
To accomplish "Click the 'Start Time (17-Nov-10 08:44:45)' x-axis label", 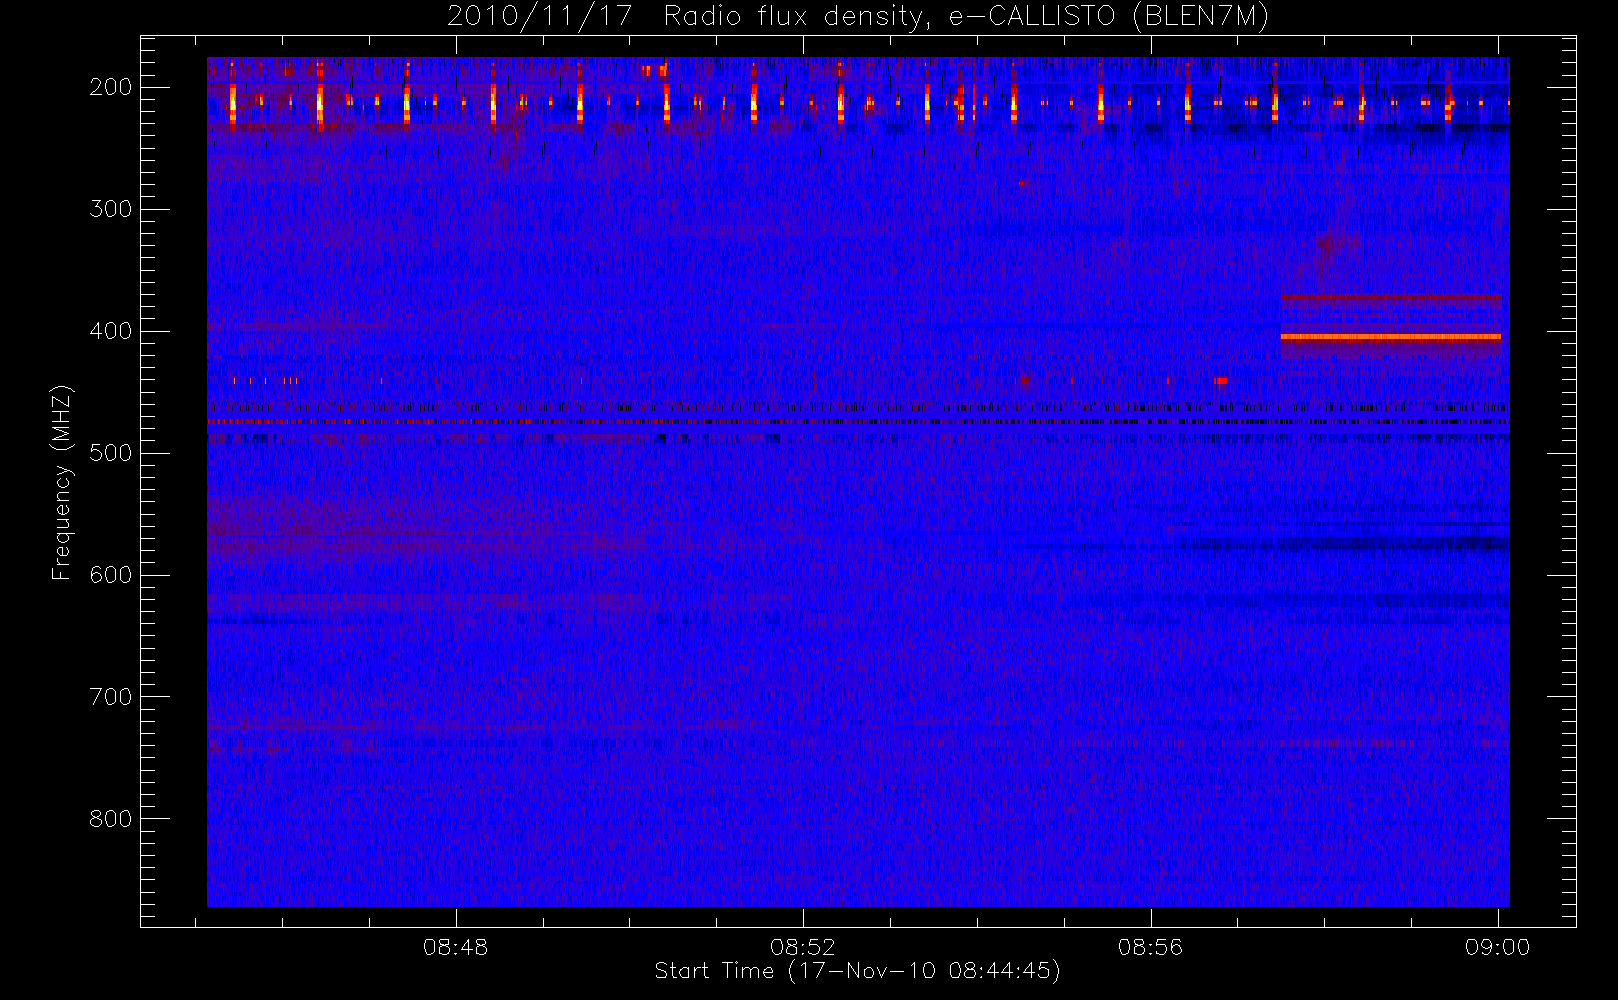I will (x=857, y=971).
